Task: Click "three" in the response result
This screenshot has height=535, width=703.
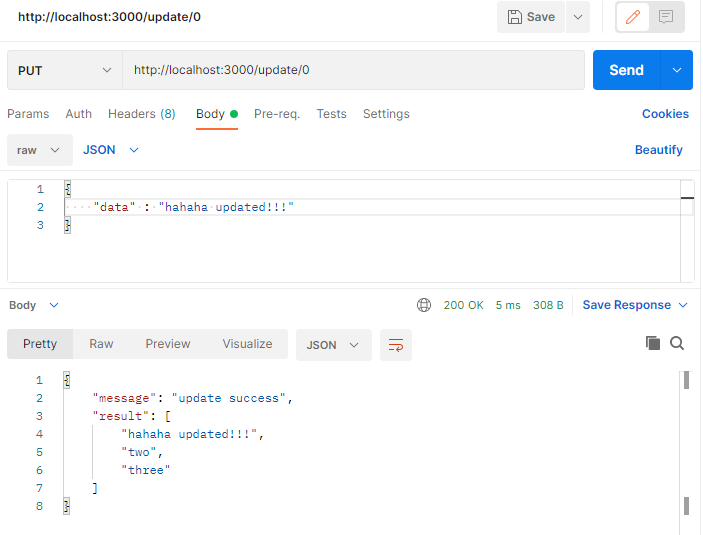Action: point(146,470)
